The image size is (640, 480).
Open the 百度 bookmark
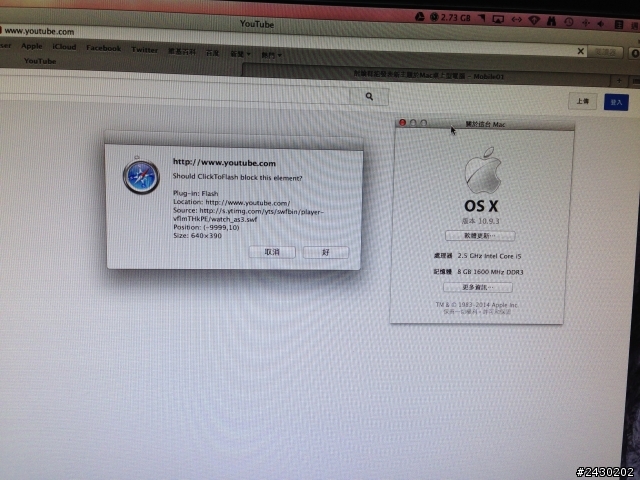pos(212,53)
